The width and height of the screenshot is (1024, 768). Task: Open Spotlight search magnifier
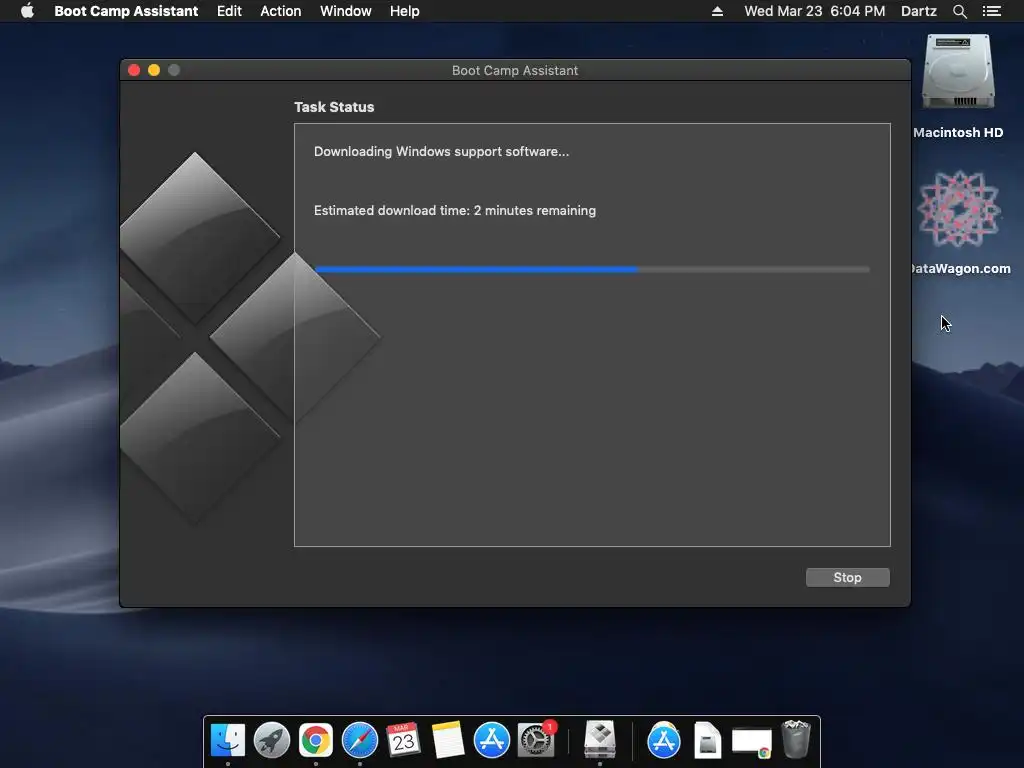coord(959,11)
